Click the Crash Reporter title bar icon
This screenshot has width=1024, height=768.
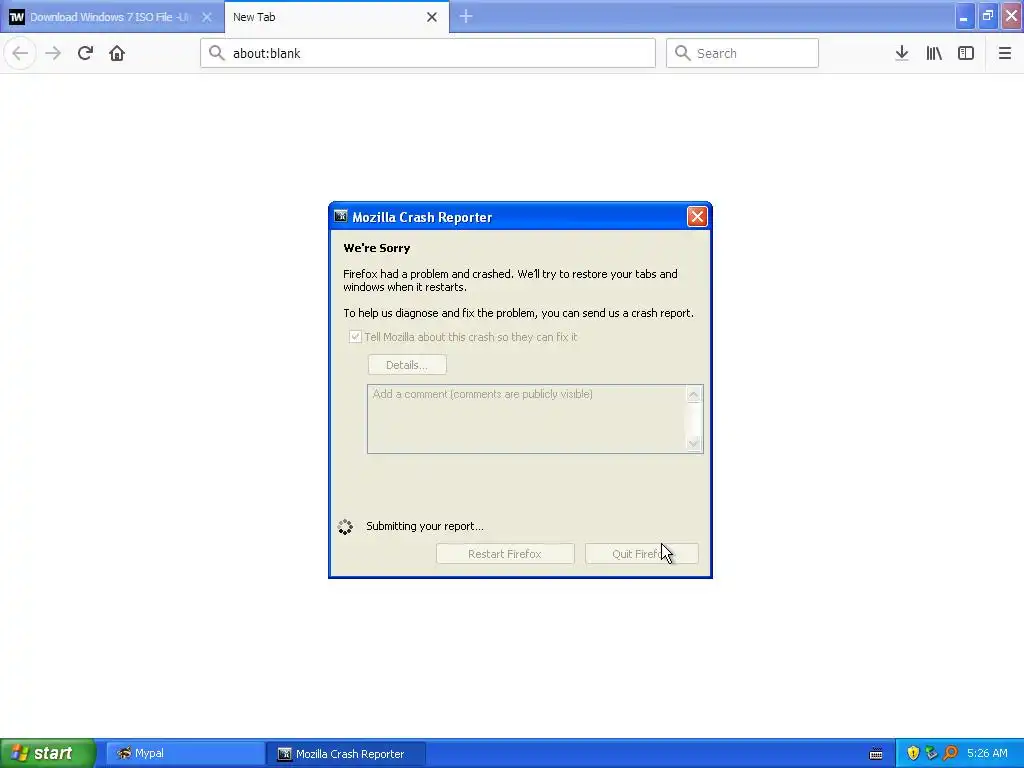pyautogui.click(x=340, y=216)
